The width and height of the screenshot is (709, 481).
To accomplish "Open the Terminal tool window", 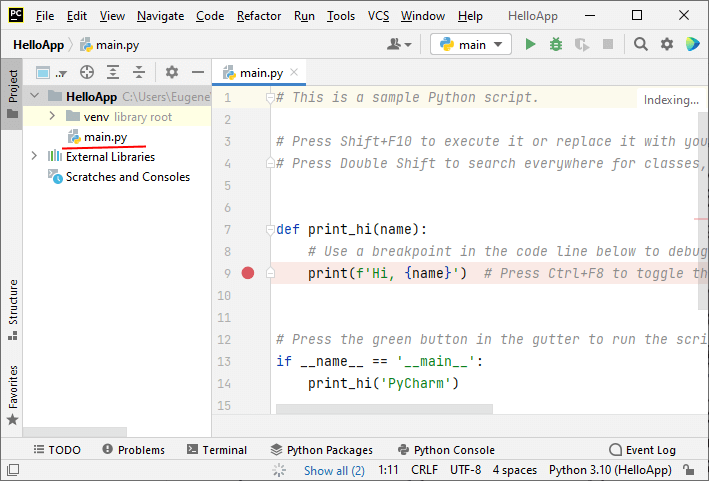I will tap(216, 450).
